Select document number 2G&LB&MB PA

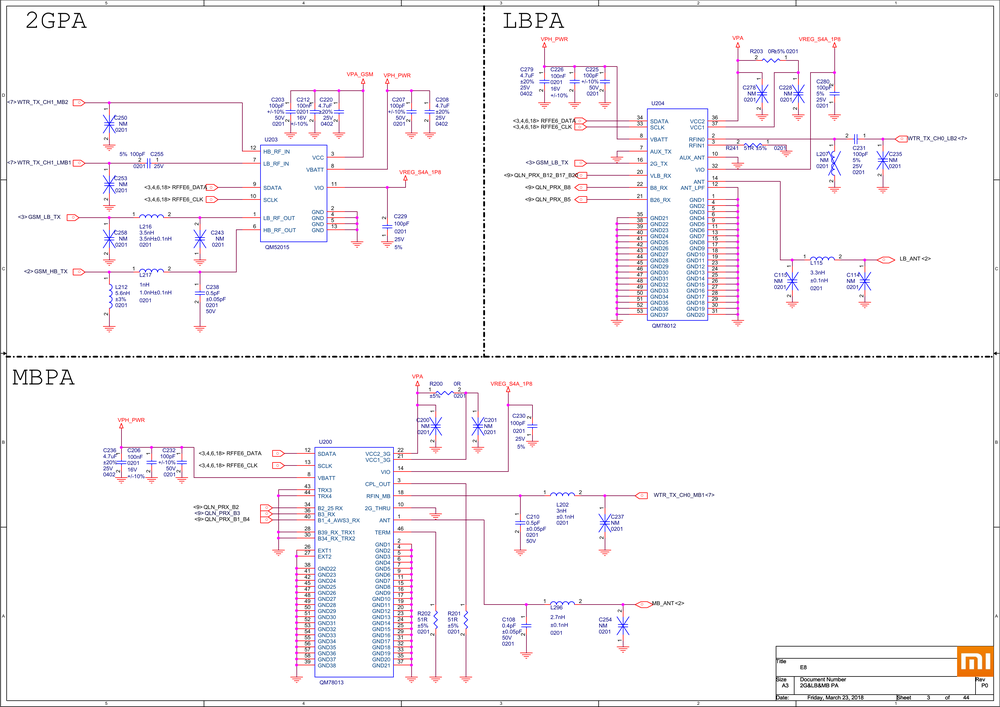(x=819, y=685)
